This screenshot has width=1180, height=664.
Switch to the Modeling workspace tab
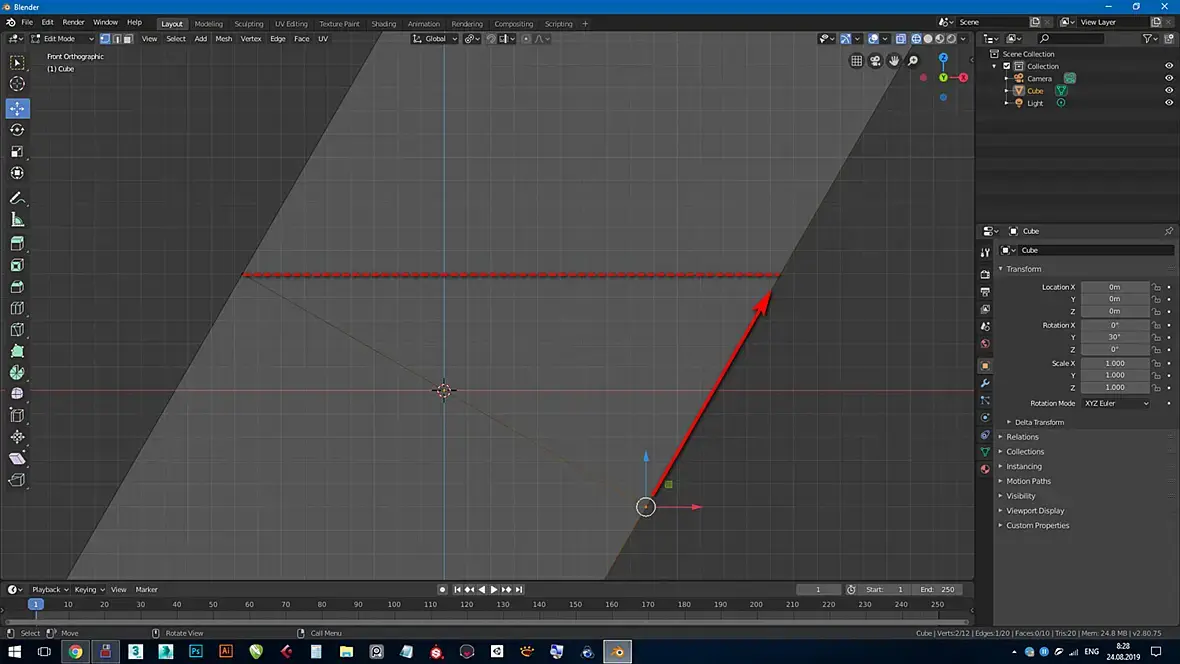point(208,23)
